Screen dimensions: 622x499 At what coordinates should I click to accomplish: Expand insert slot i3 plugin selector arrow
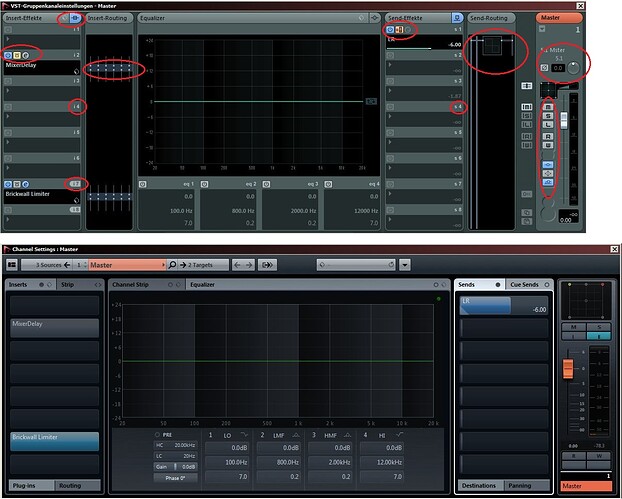(x=8, y=90)
